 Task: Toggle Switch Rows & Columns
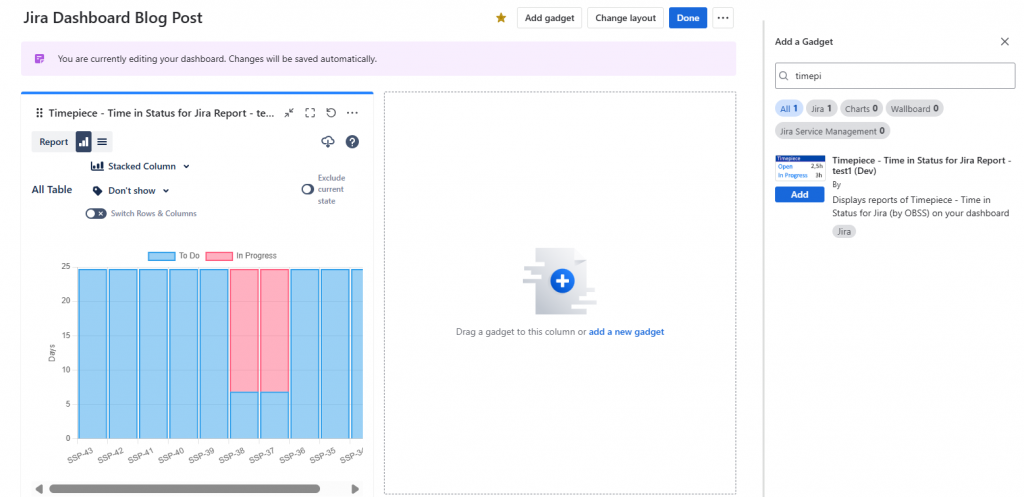tap(96, 213)
